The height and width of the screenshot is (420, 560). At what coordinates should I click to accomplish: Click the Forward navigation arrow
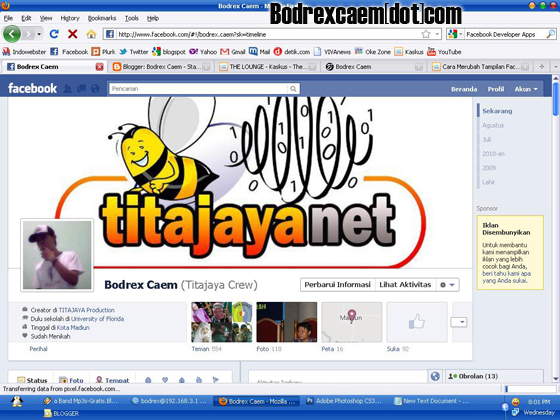[x=29, y=34]
